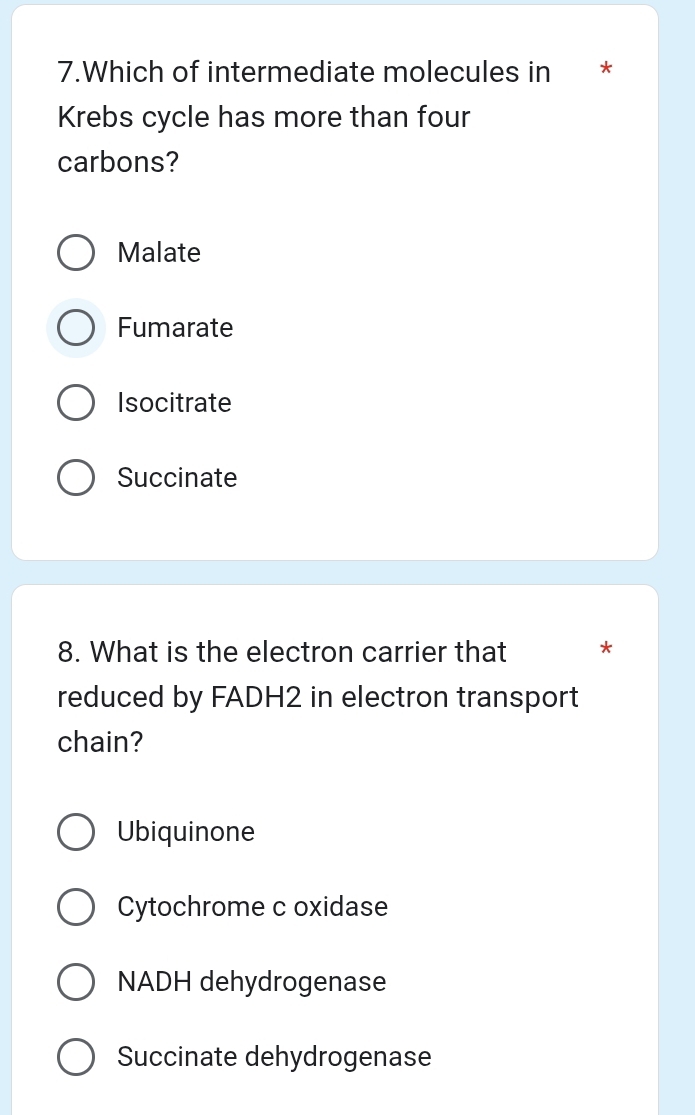Select the Cytochrome c oxidase option
695x1115 pixels.
76,906
